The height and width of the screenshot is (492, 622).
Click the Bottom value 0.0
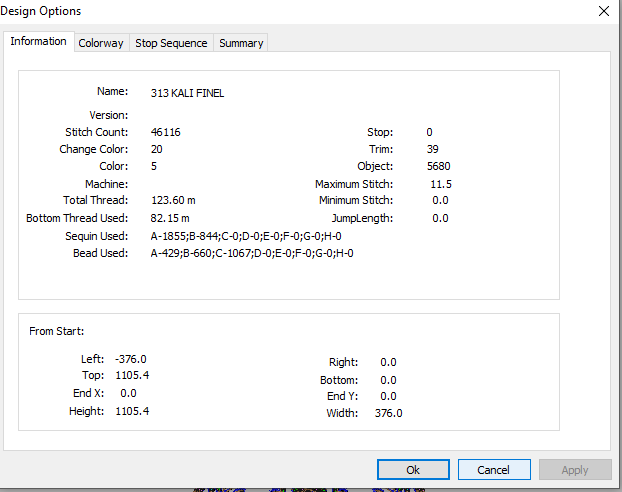tap(388, 381)
